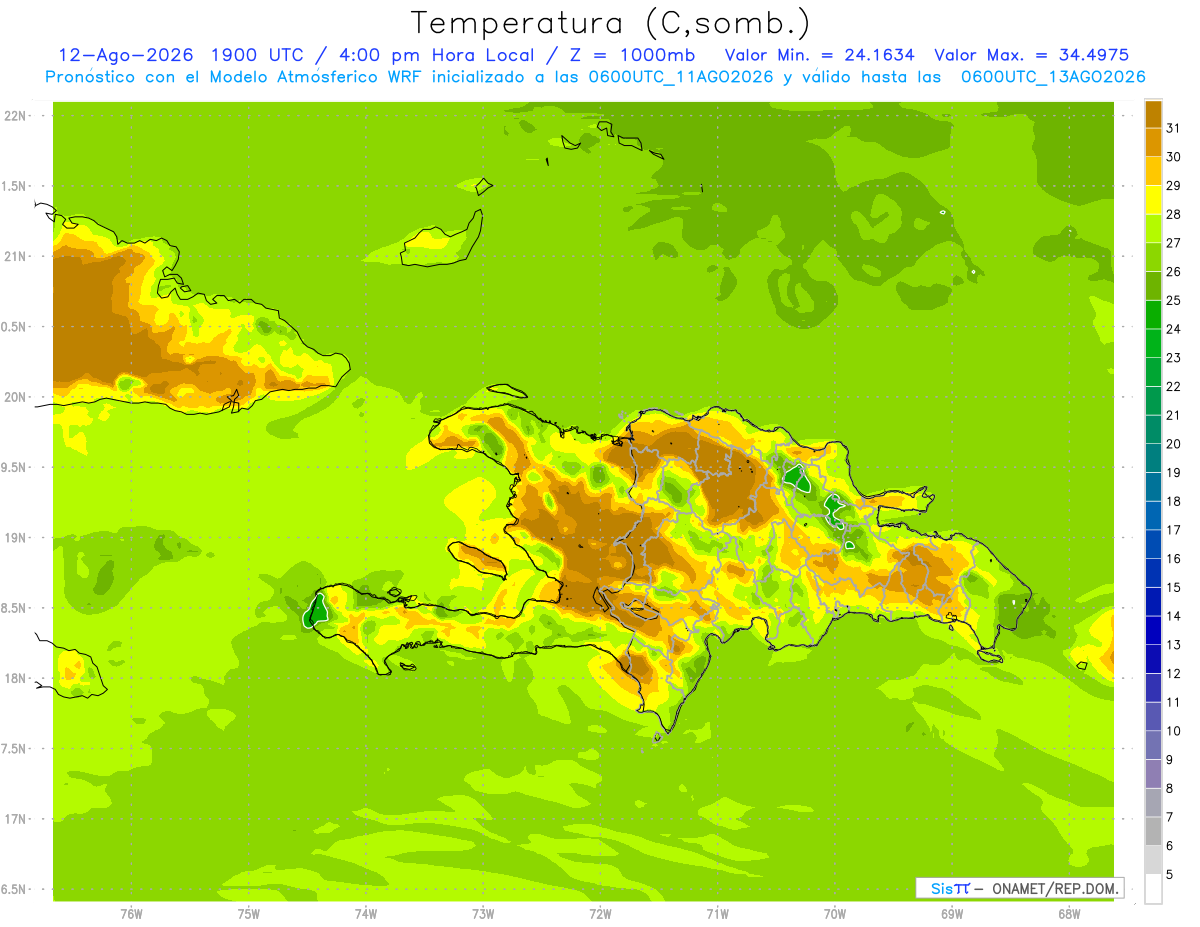Click the '19N' latitude axis label
Viewport: 1200px width, 927px height.
(15, 538)
